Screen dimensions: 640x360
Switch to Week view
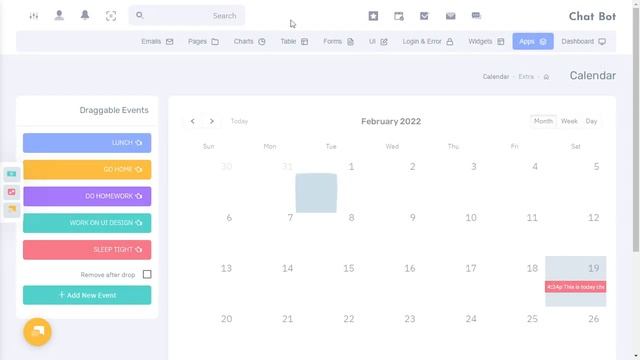[x=569, y=121]
